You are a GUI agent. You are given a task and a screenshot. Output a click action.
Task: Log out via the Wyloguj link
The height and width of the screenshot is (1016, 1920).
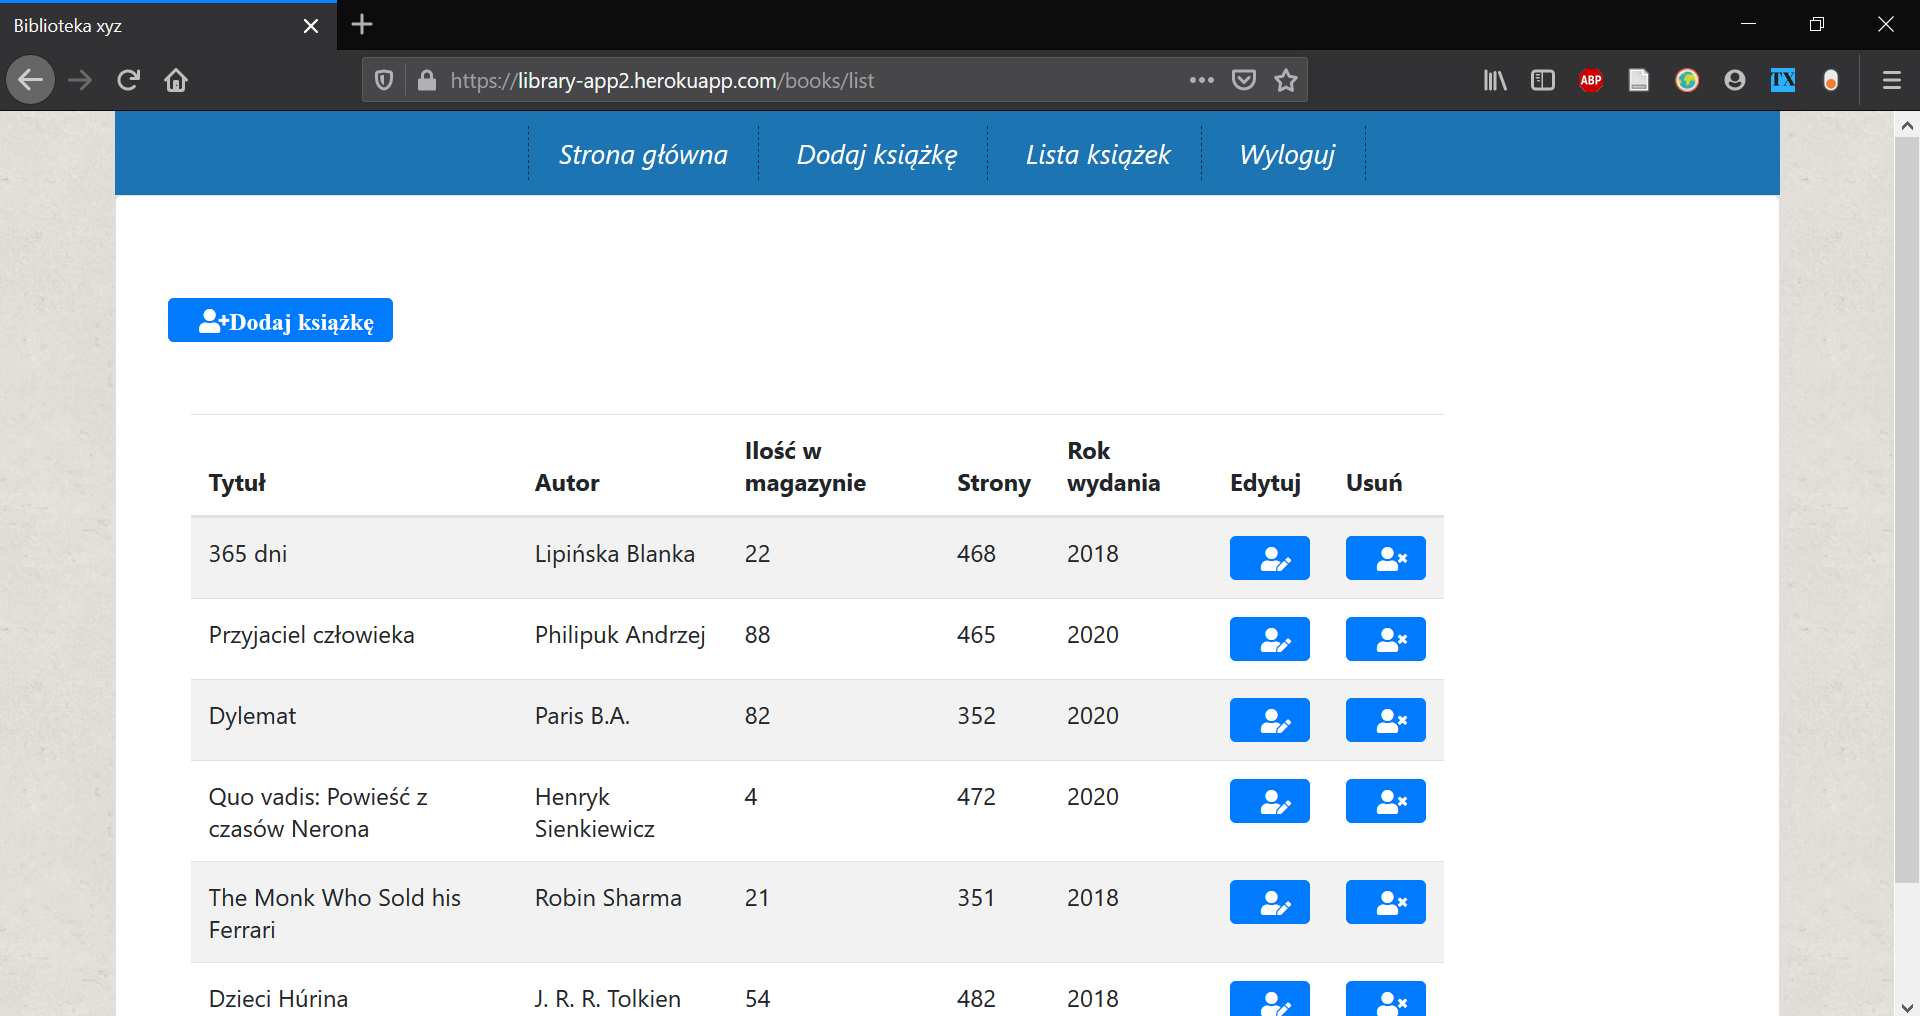point(1286,155)
